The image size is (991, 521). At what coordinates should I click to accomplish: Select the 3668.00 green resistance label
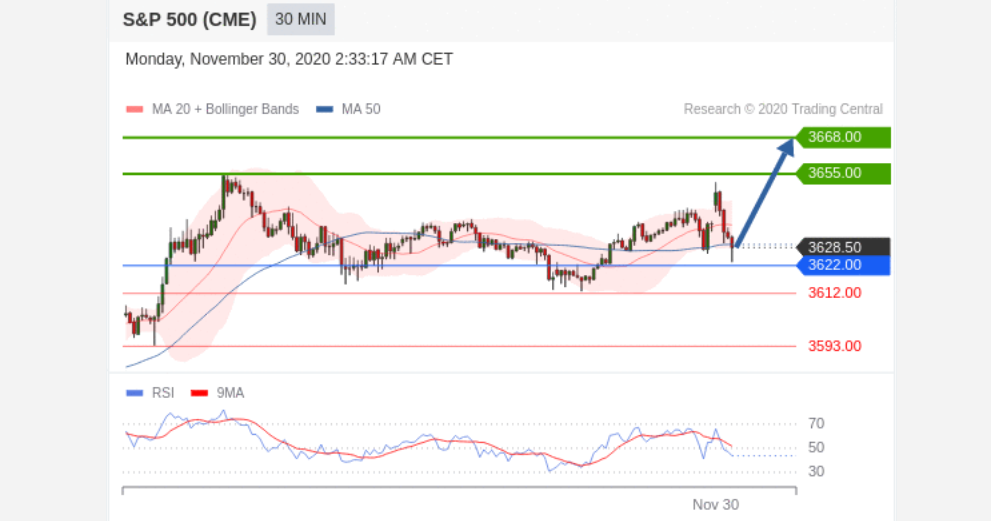[x=843, y=137]
